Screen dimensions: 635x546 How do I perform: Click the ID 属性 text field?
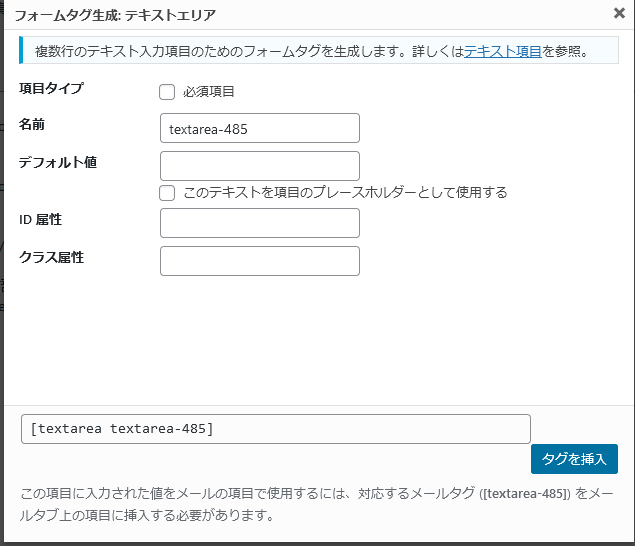tap(259, 223)
